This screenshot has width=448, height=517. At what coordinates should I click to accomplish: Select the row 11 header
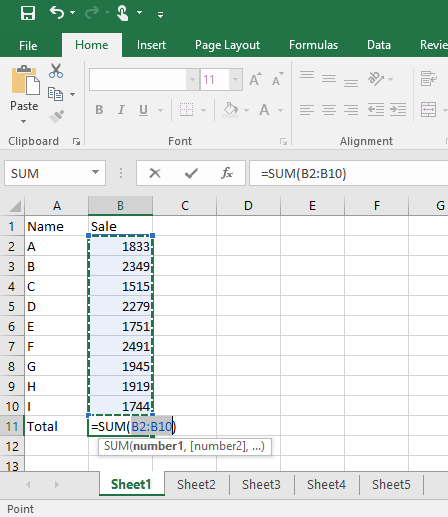point(12,426)
